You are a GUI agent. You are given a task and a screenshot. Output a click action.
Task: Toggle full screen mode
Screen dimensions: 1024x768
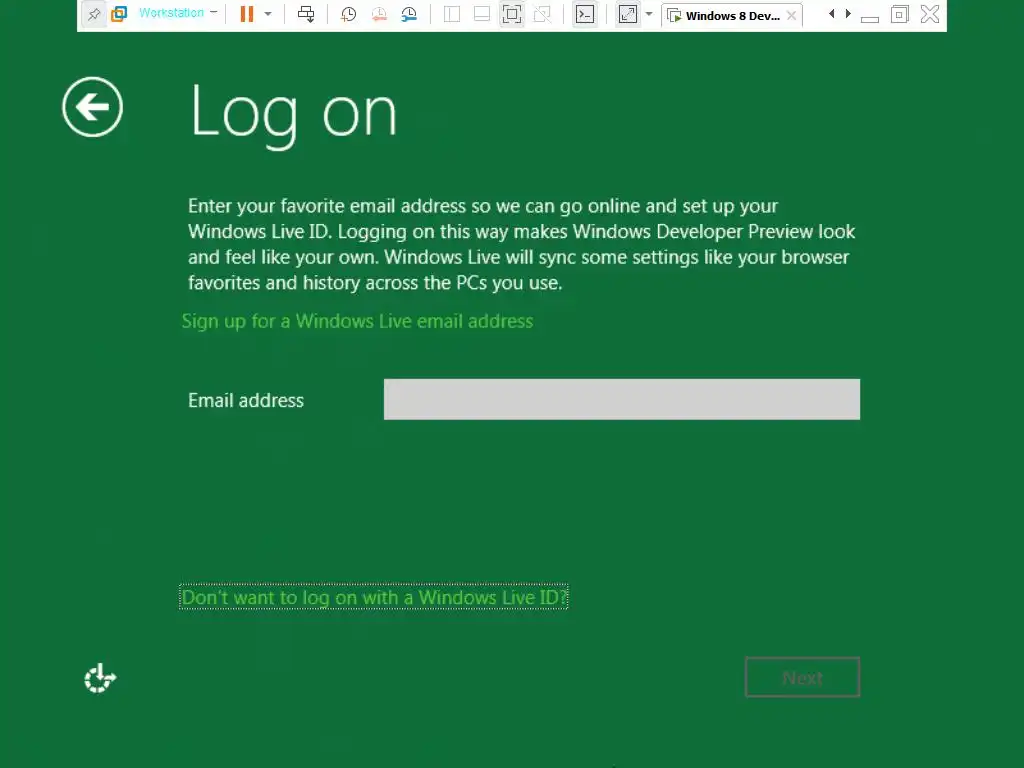512,14
